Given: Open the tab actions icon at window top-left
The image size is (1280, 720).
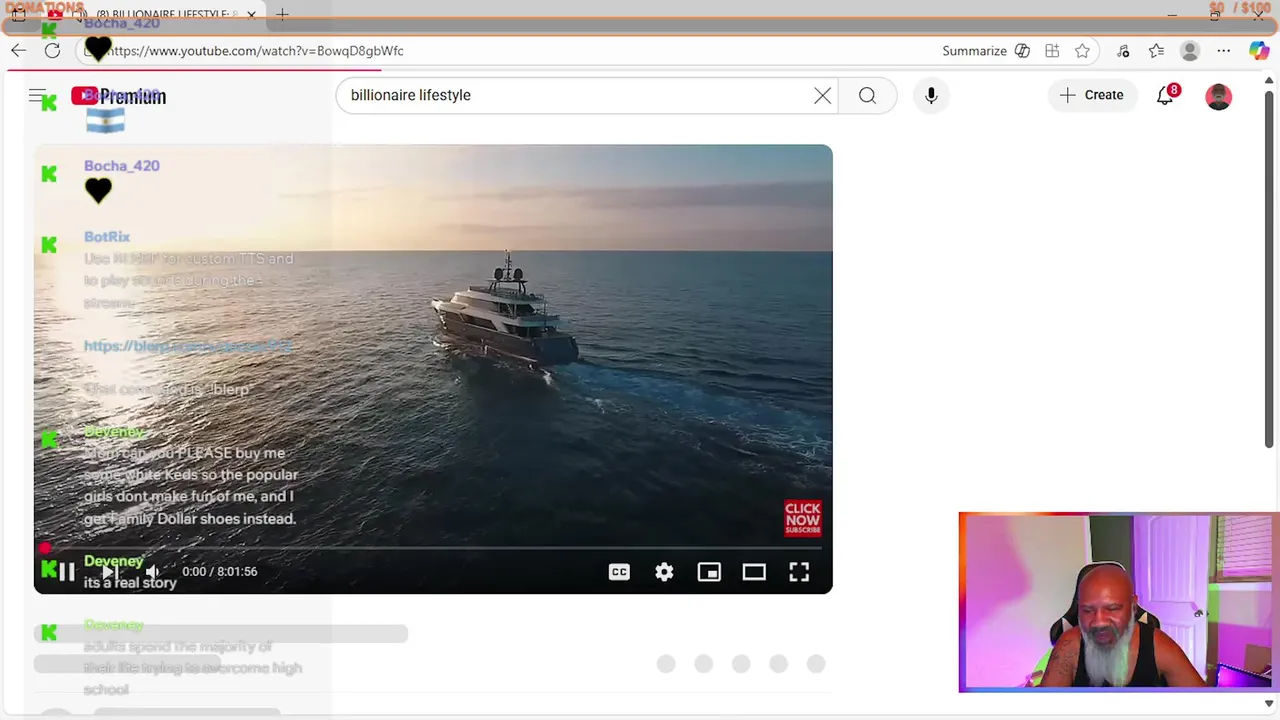Looking at the screenshot, I should 19,15.
